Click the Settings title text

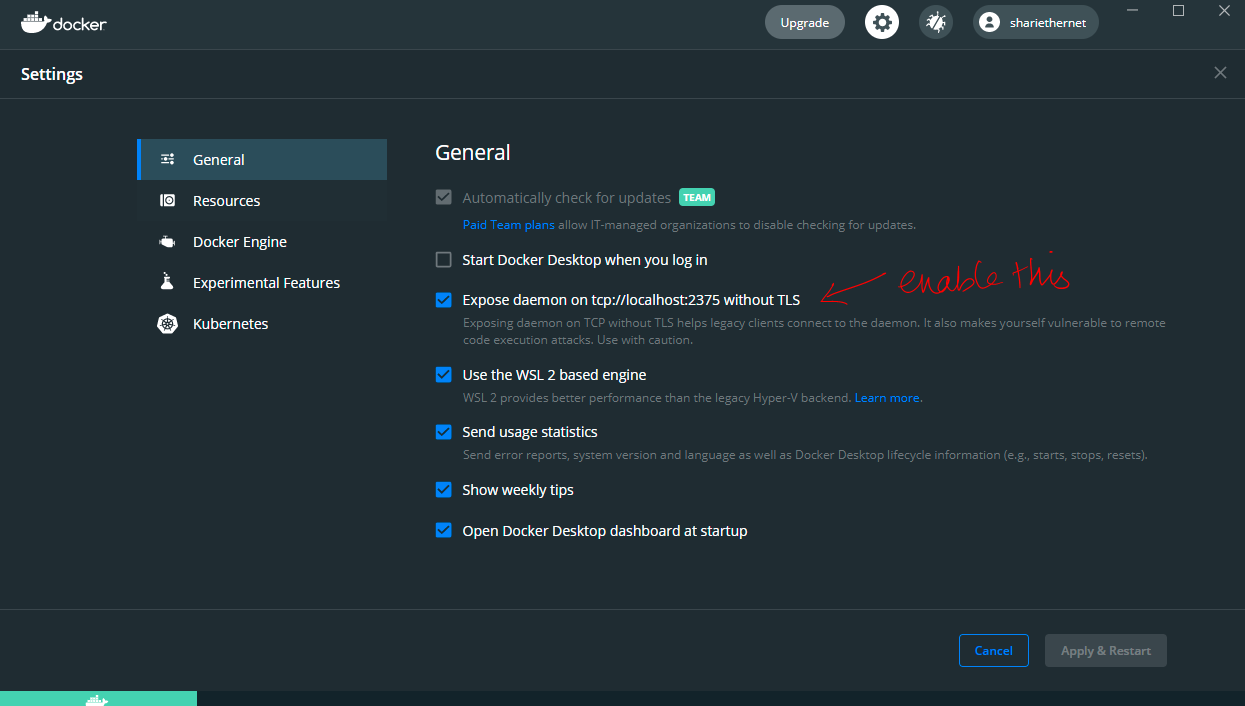click(x=52, y=74)
